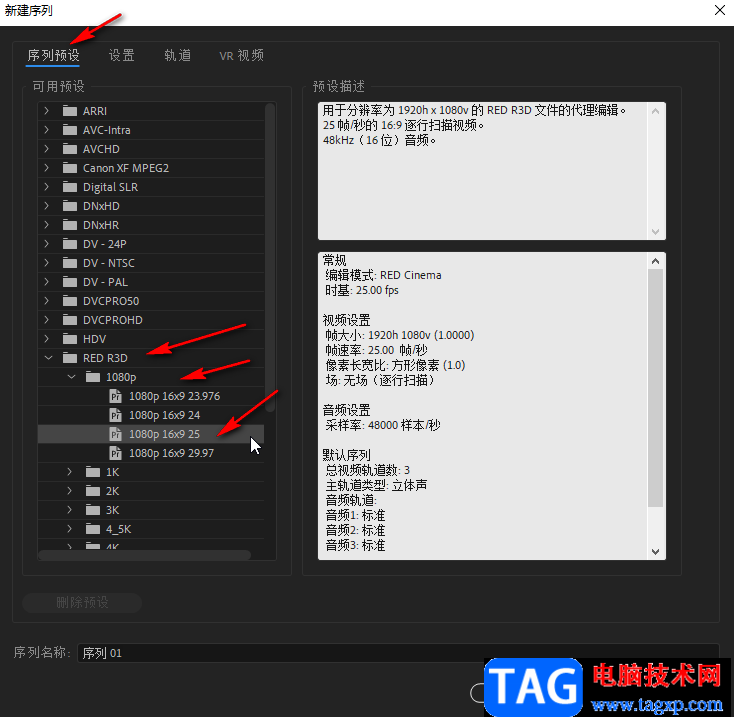Click scroll-down arrow in preset details box
The width and height of the screenshot is (734, 717).
(x=655, y=552)
